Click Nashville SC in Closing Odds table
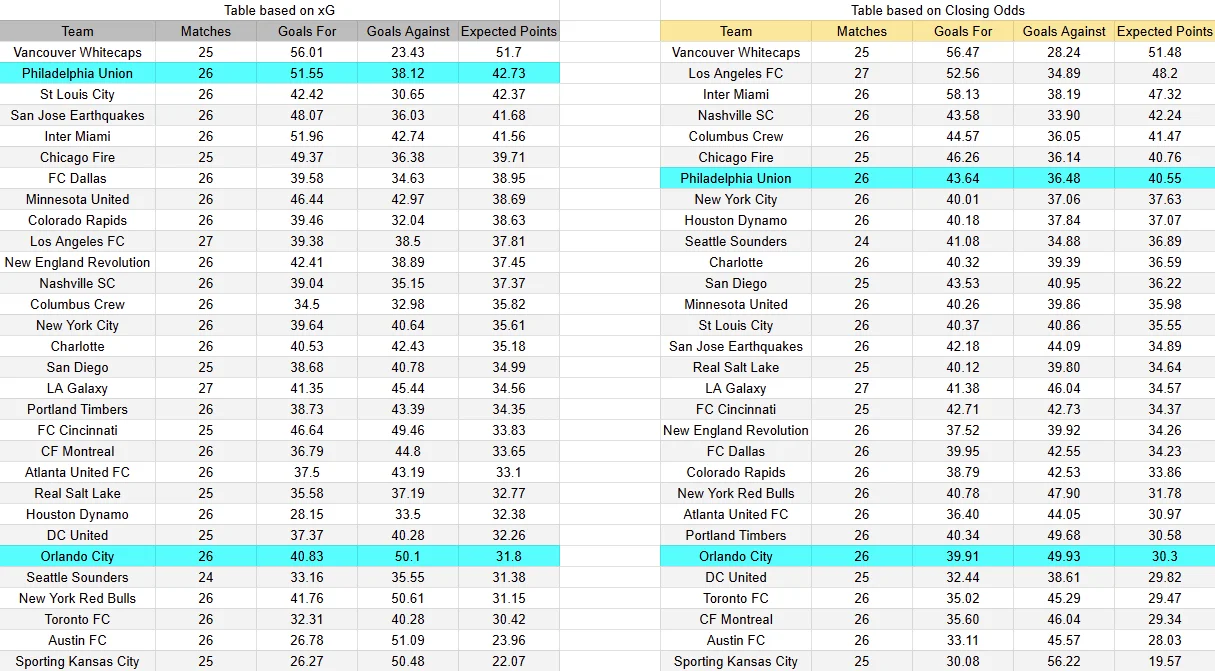Image resolution: width=1215 pixels, height=671 pixels. [736, 115]
